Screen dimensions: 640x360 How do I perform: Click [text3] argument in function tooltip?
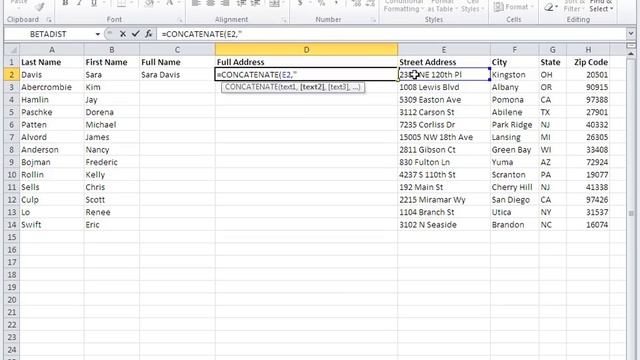[x=338, y=87]
